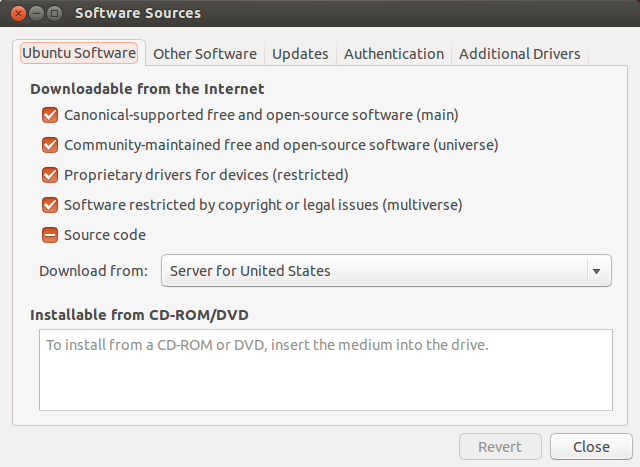The image size is (640, 467).
Task: Select the Ubuntu Software tab
Action: 79,53
